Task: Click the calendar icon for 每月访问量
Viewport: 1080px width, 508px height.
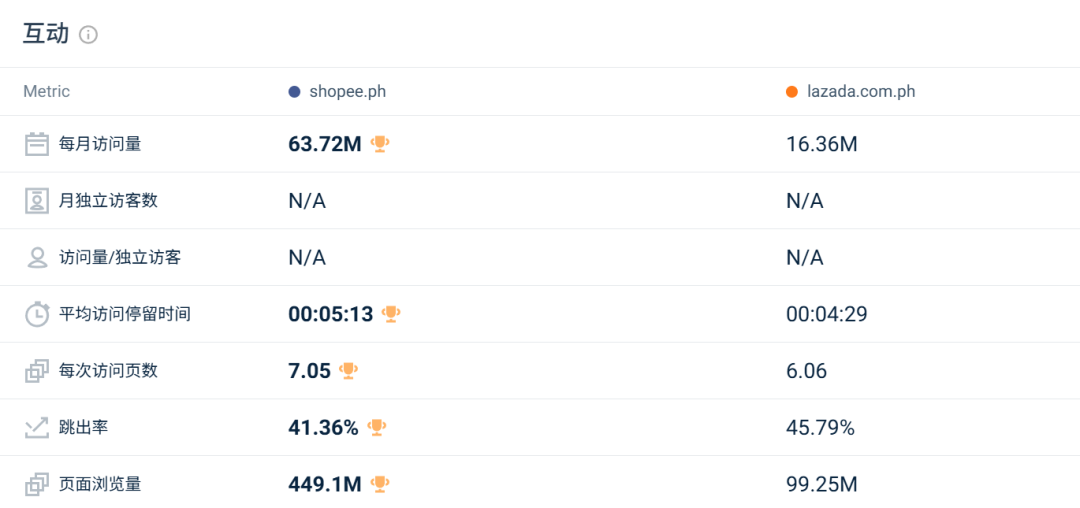Action: coord(37,144)
